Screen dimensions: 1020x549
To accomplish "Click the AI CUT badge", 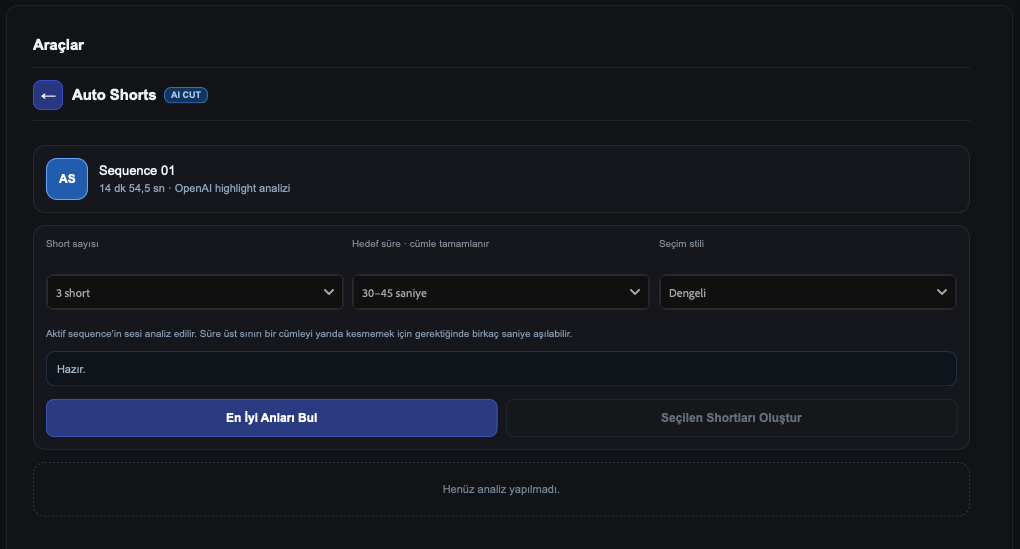I will coord(186,95).
